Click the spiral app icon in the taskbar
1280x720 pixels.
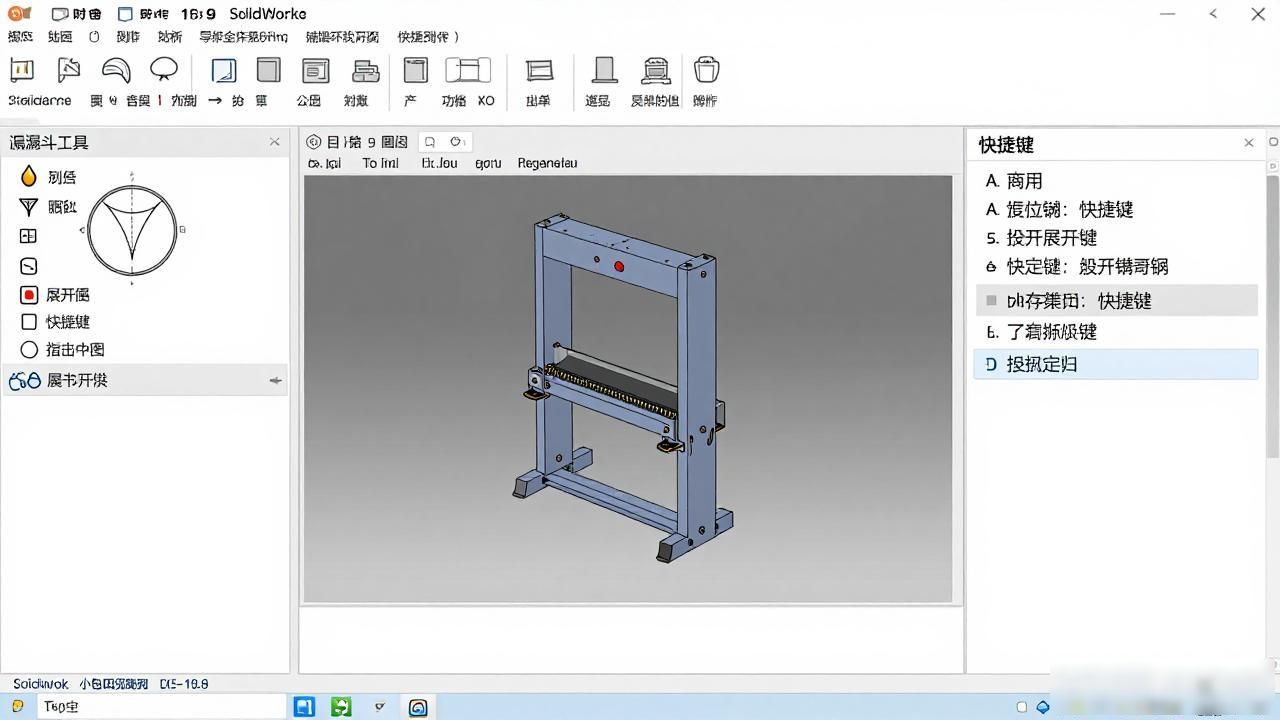418,707
